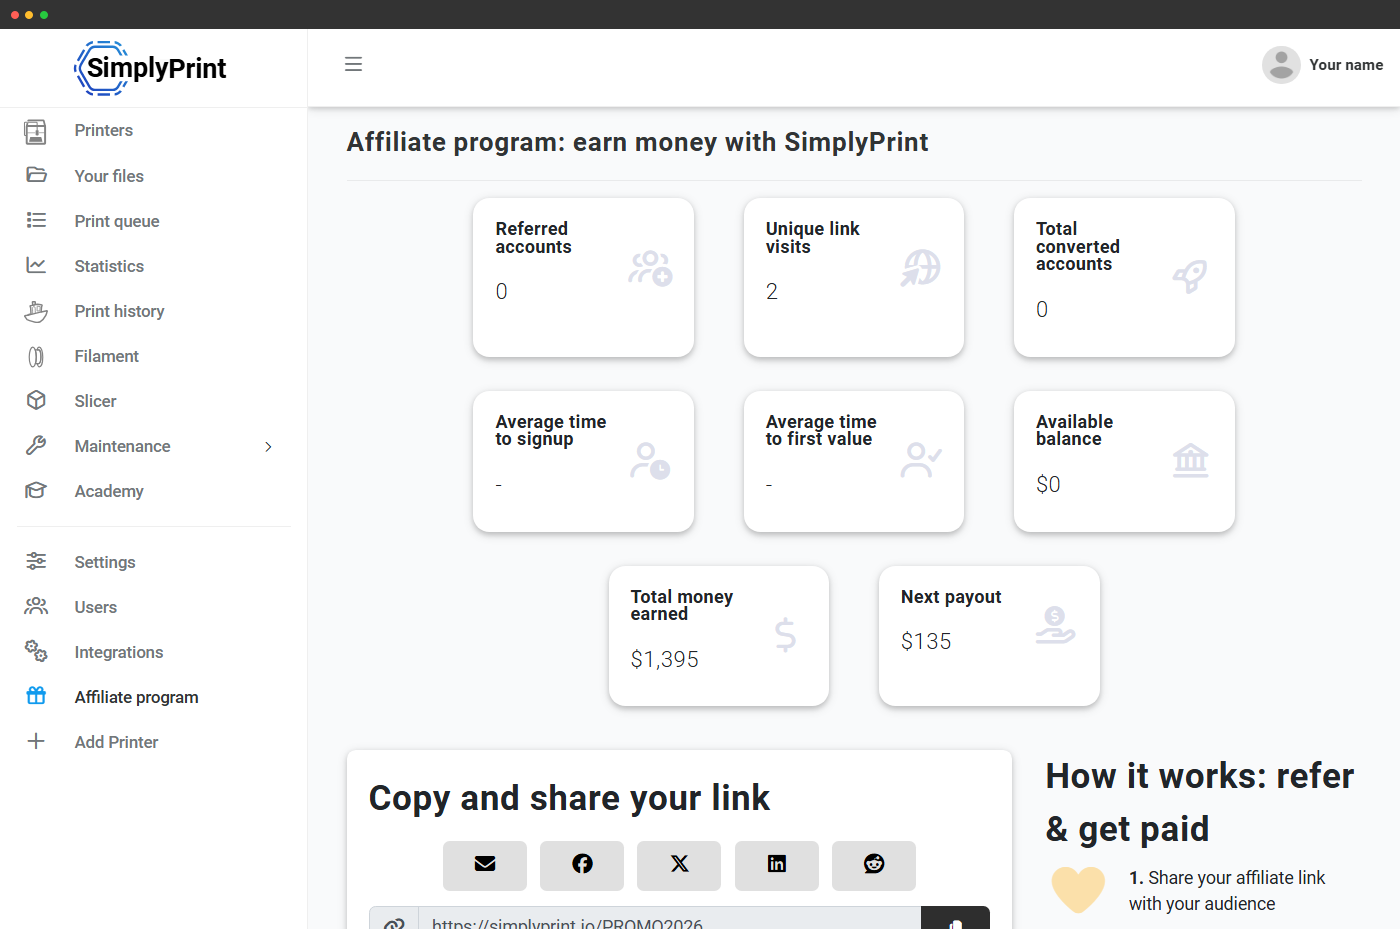
Task: Click the bank icon in Available balance
Action: [x=1190, y=460]
